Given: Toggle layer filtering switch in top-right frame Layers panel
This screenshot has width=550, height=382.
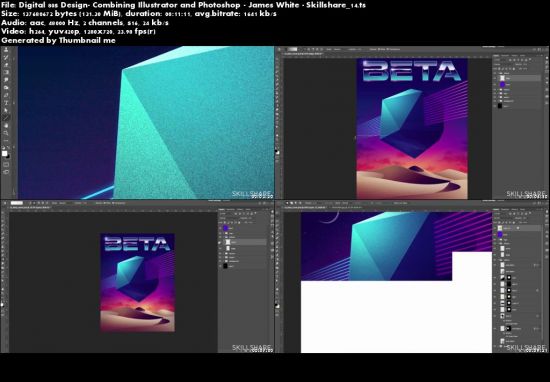Looking at the screenshot, I should (x=530, y=59).
